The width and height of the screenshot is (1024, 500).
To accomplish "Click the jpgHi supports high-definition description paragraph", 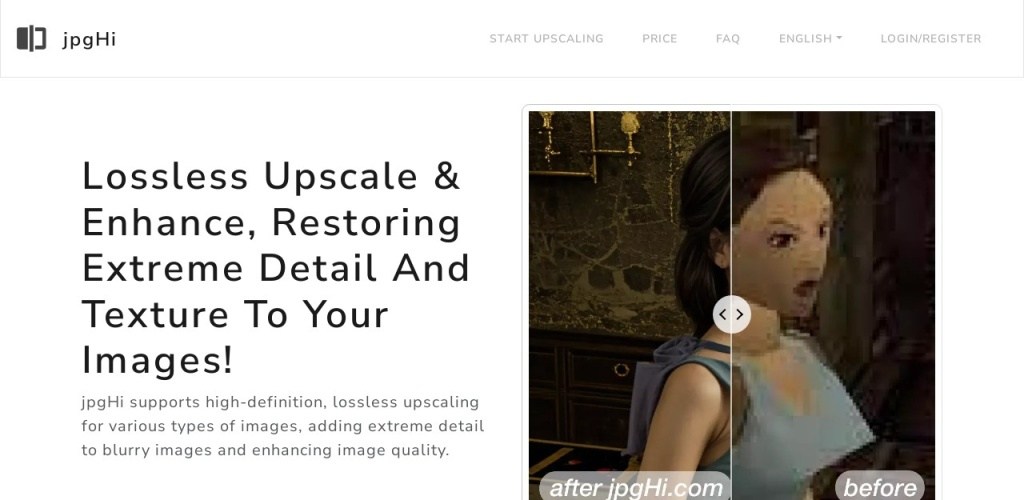I will point(282,426).
